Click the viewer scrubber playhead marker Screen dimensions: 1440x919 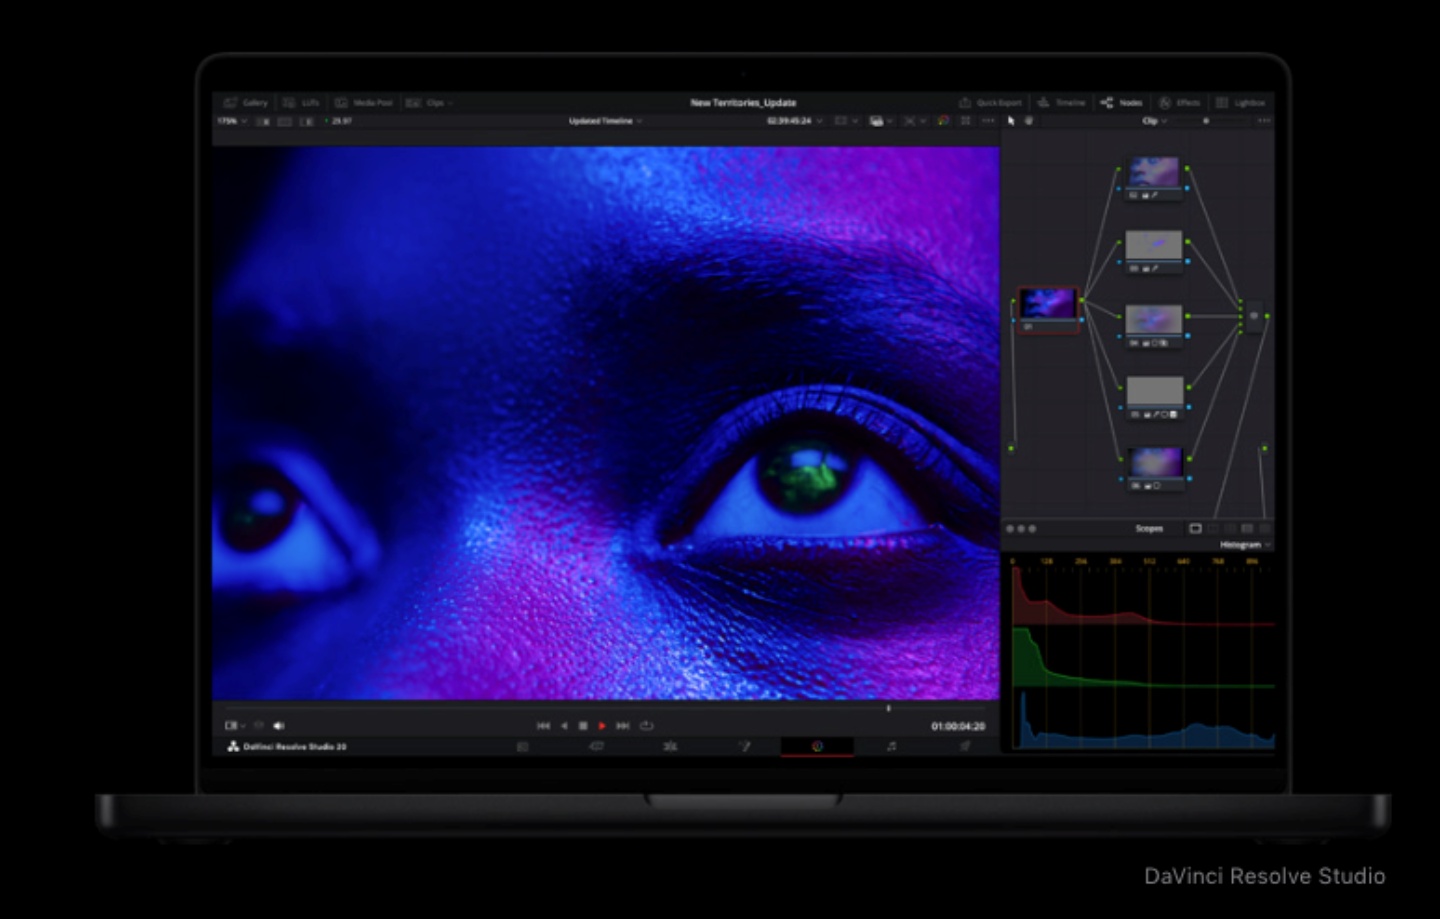888,708
